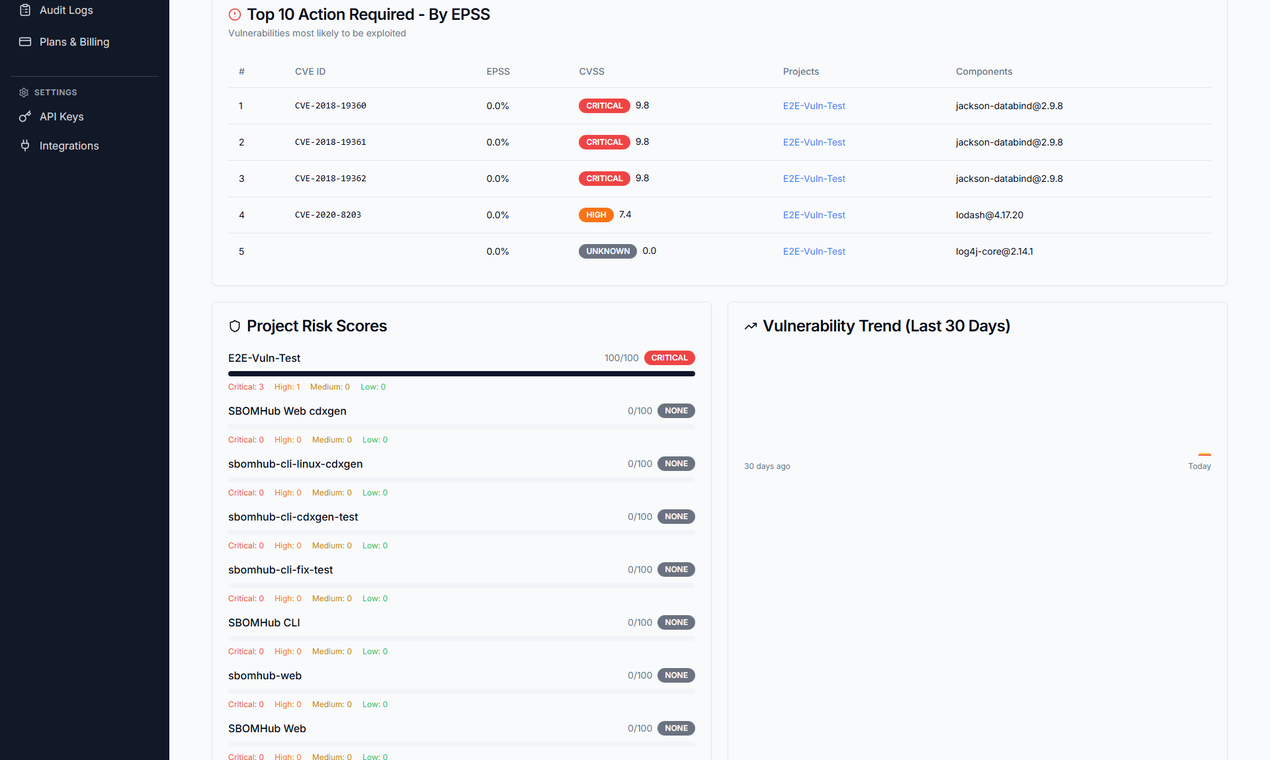Click the Audit Logs clipboard icon

pos(25,10)
